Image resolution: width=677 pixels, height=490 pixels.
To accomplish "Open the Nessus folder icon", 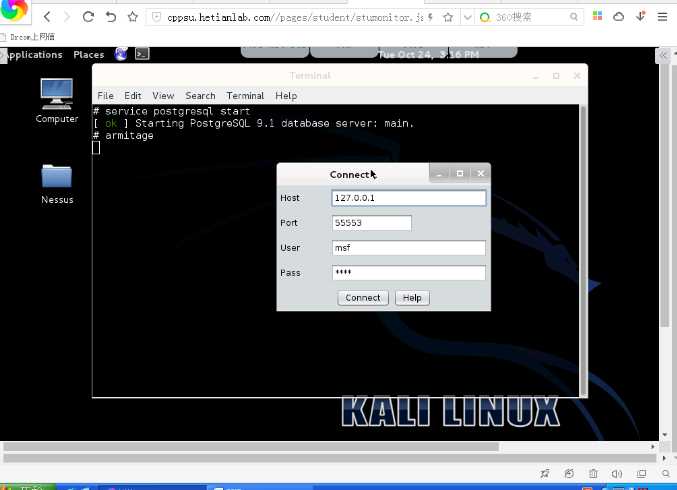I will tap(57, 184).
